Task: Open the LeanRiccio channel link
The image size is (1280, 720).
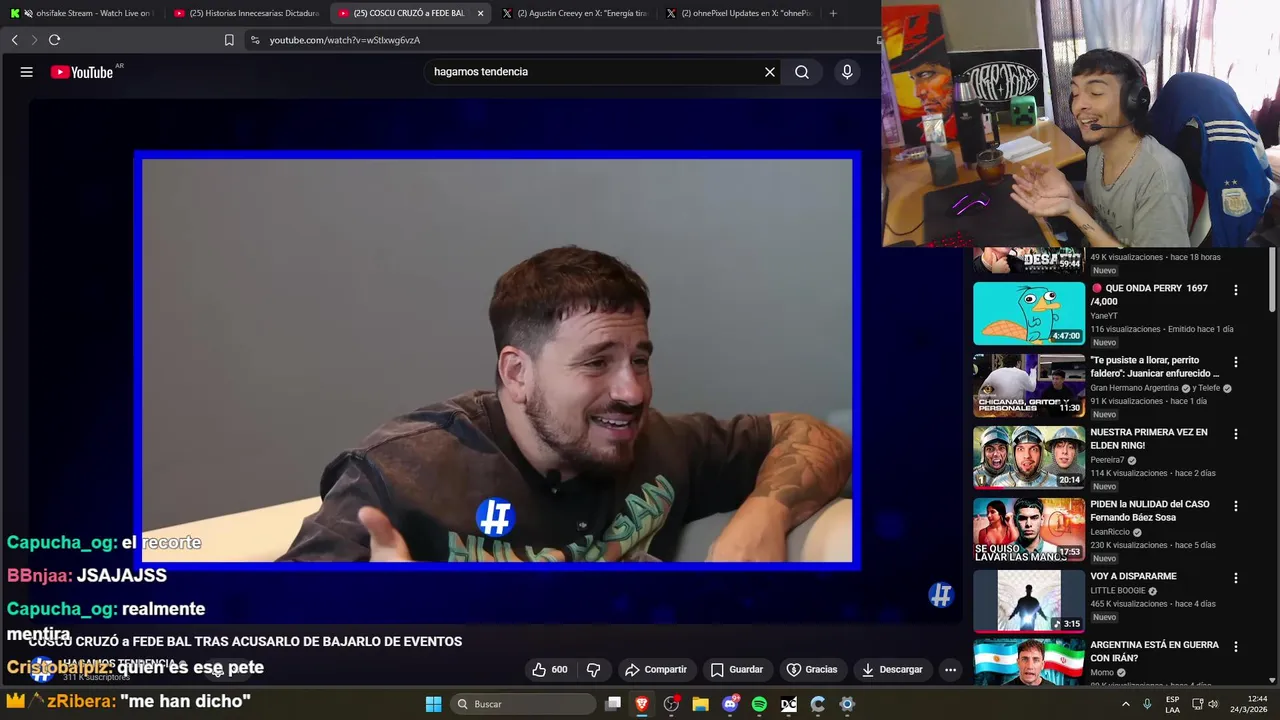Action: tap(1108, 532)
